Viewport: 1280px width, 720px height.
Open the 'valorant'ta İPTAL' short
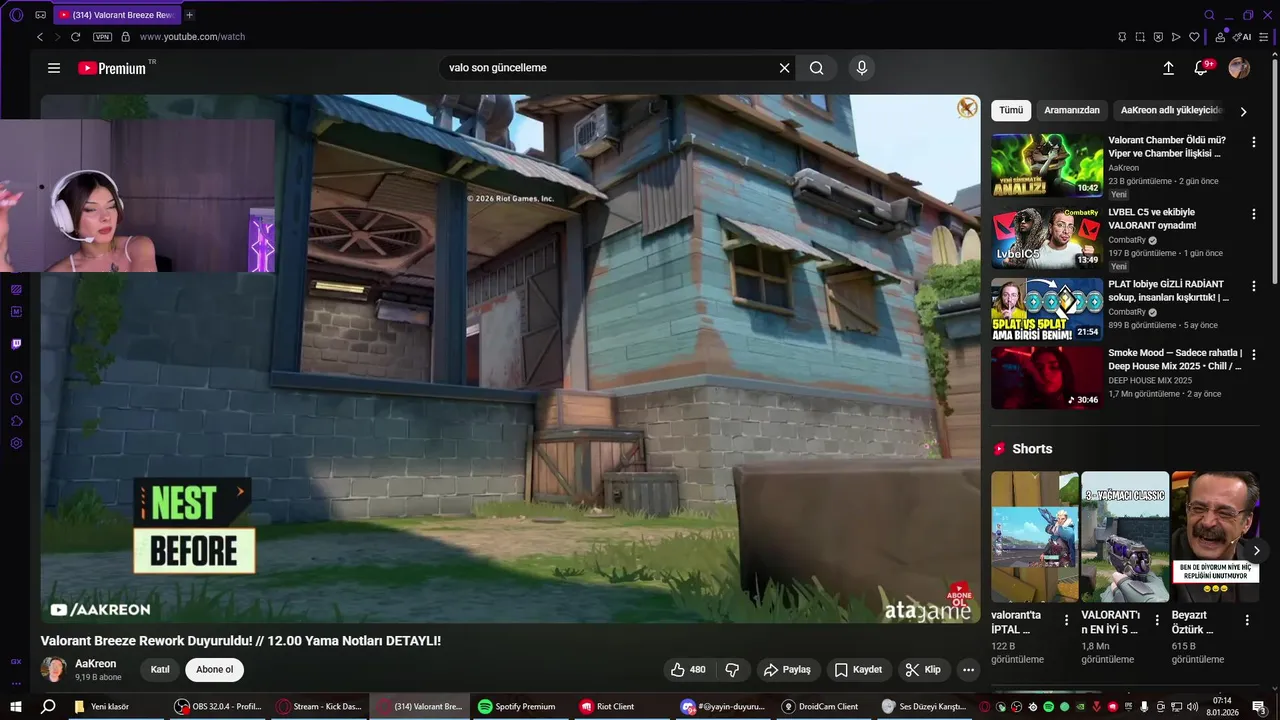pos(1034,537)
